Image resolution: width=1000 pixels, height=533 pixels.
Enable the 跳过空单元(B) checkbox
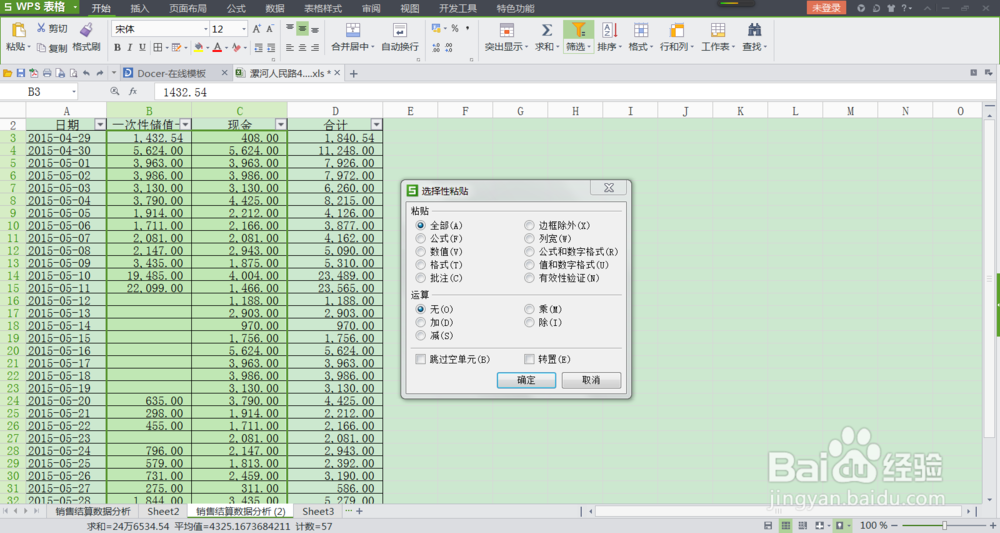point(420,359)
